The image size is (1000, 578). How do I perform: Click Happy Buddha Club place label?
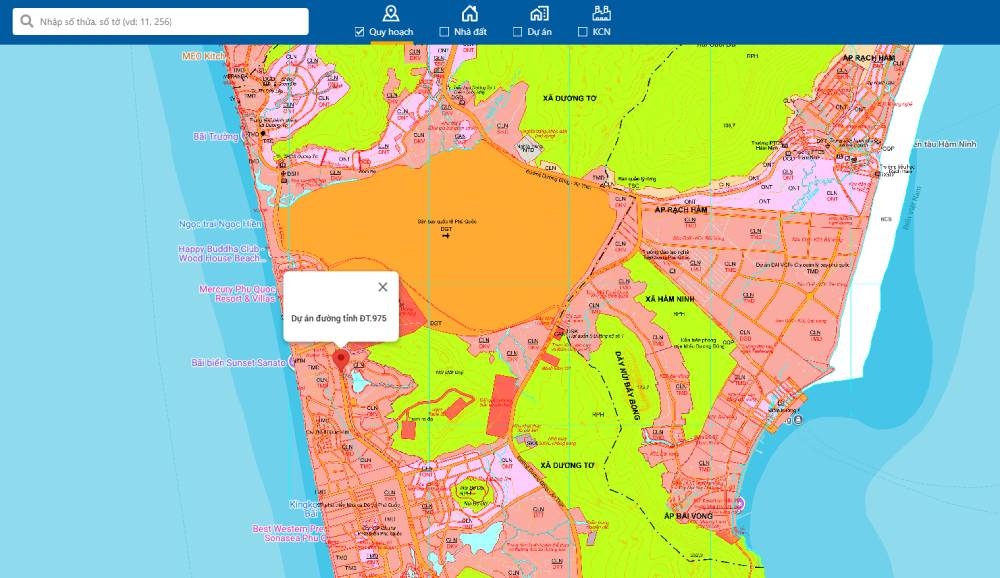(219, 248)
